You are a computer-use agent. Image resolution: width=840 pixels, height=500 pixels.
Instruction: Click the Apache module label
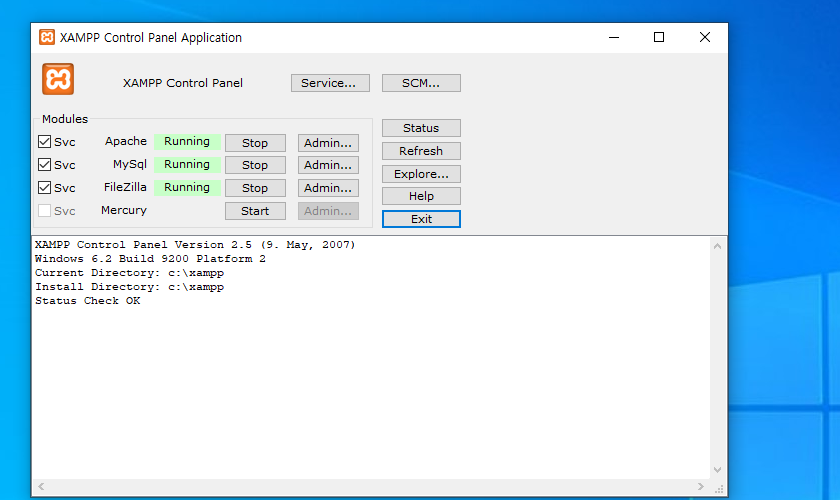pyautogui.click(x=126, y=141)
